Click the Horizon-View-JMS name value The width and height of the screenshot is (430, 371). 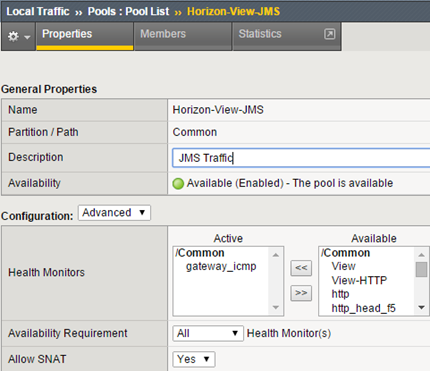(x=218, y=110)
